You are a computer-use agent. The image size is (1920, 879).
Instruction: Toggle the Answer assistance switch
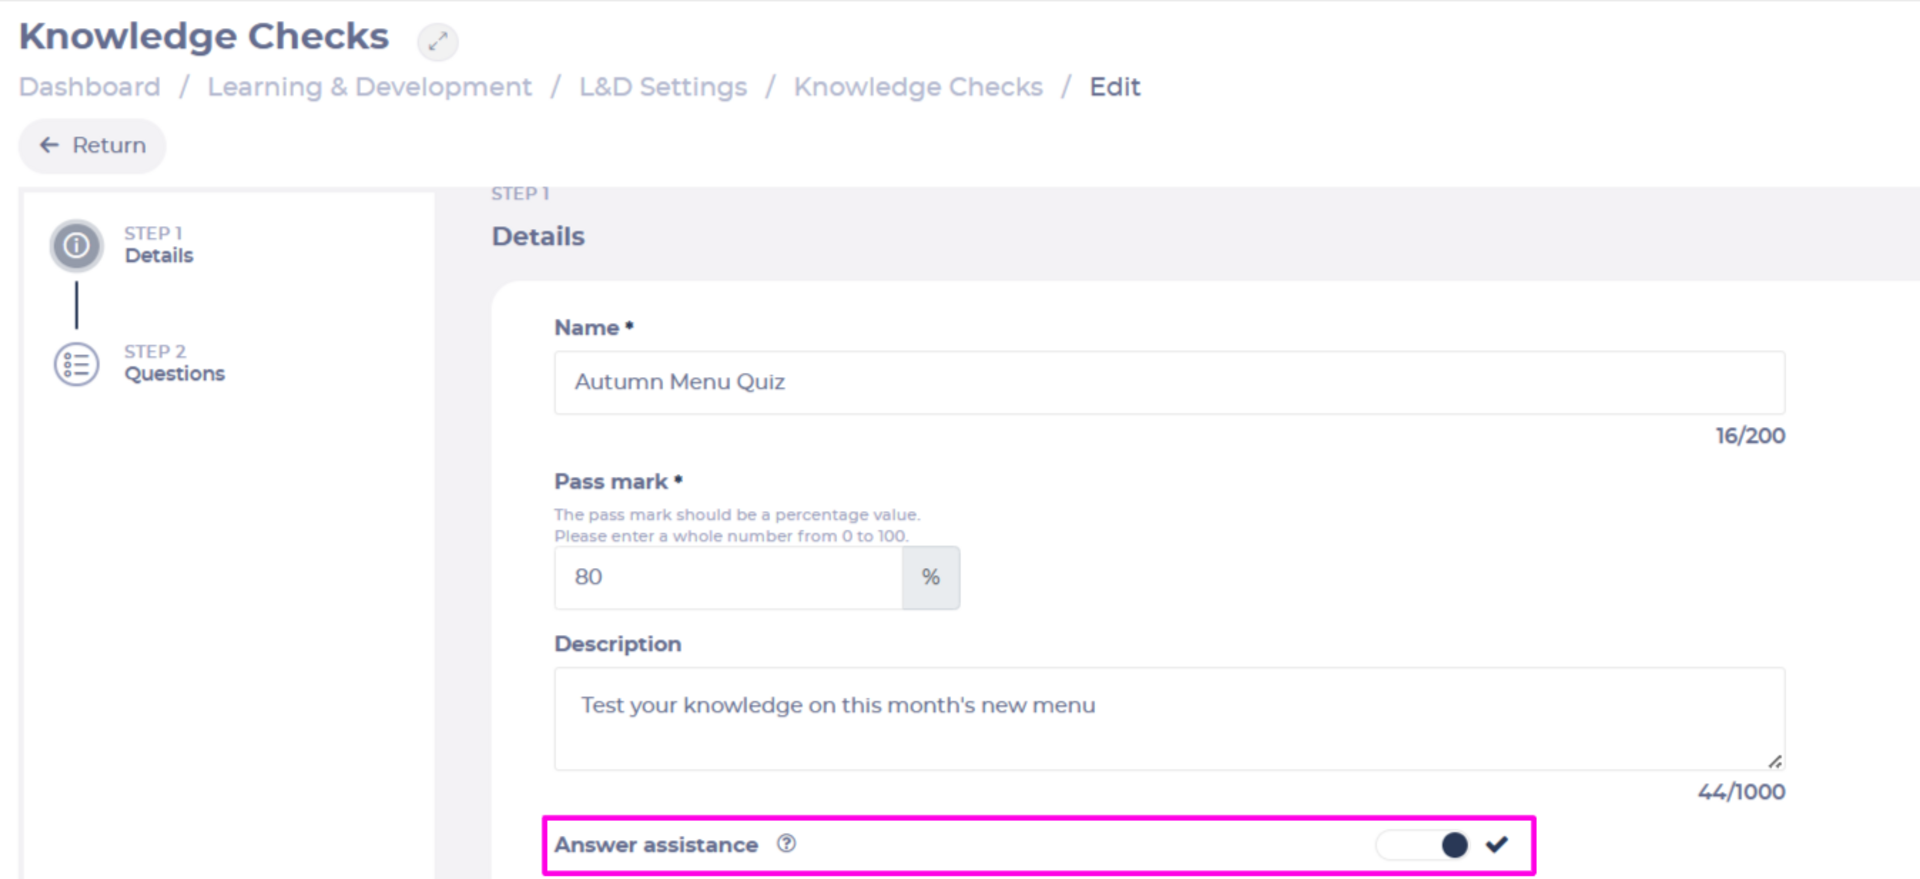pyautogui.click(x=1423, y=845)
